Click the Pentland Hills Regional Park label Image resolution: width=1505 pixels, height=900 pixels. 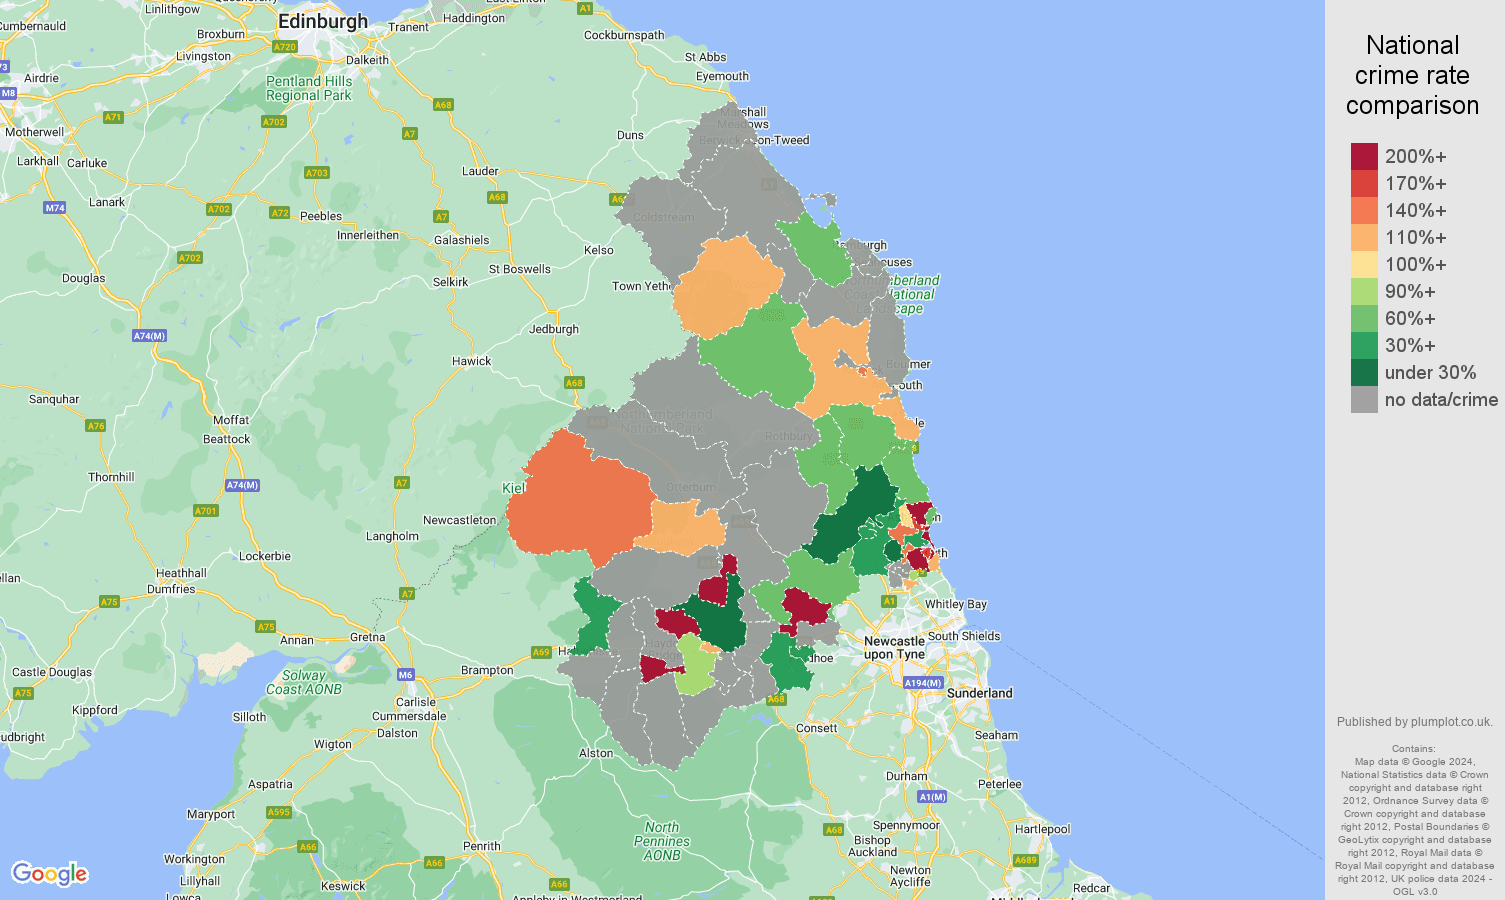tap(309, 88)
